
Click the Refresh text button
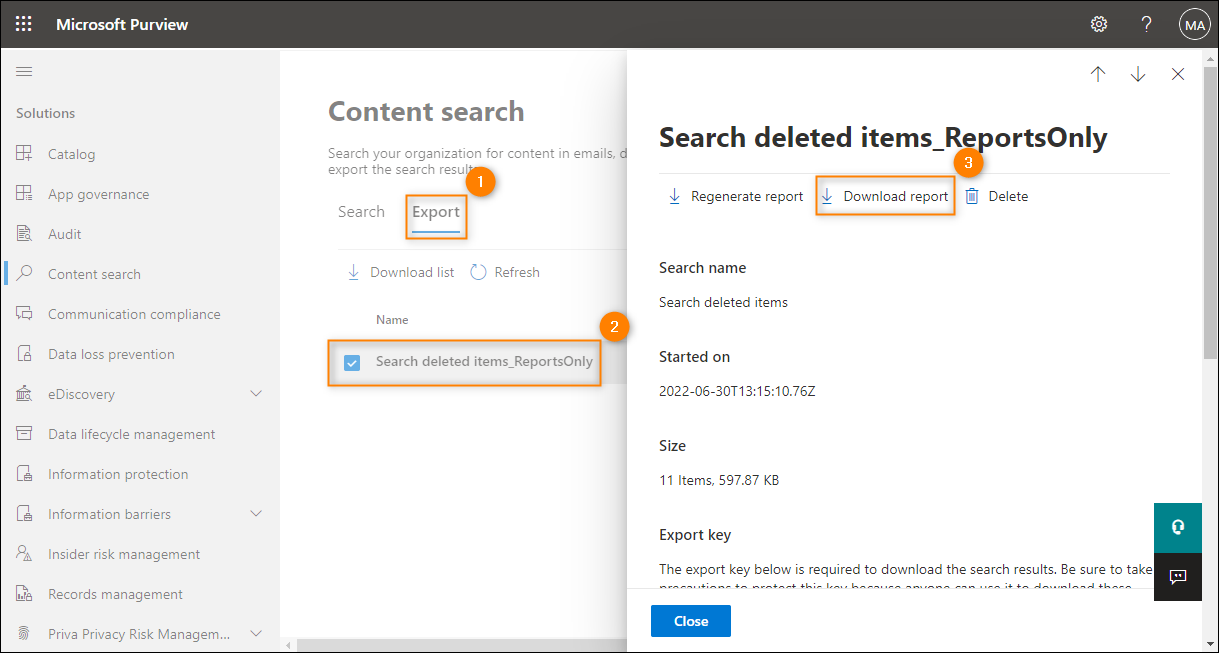pyautogui.click(x=517, y=272)
